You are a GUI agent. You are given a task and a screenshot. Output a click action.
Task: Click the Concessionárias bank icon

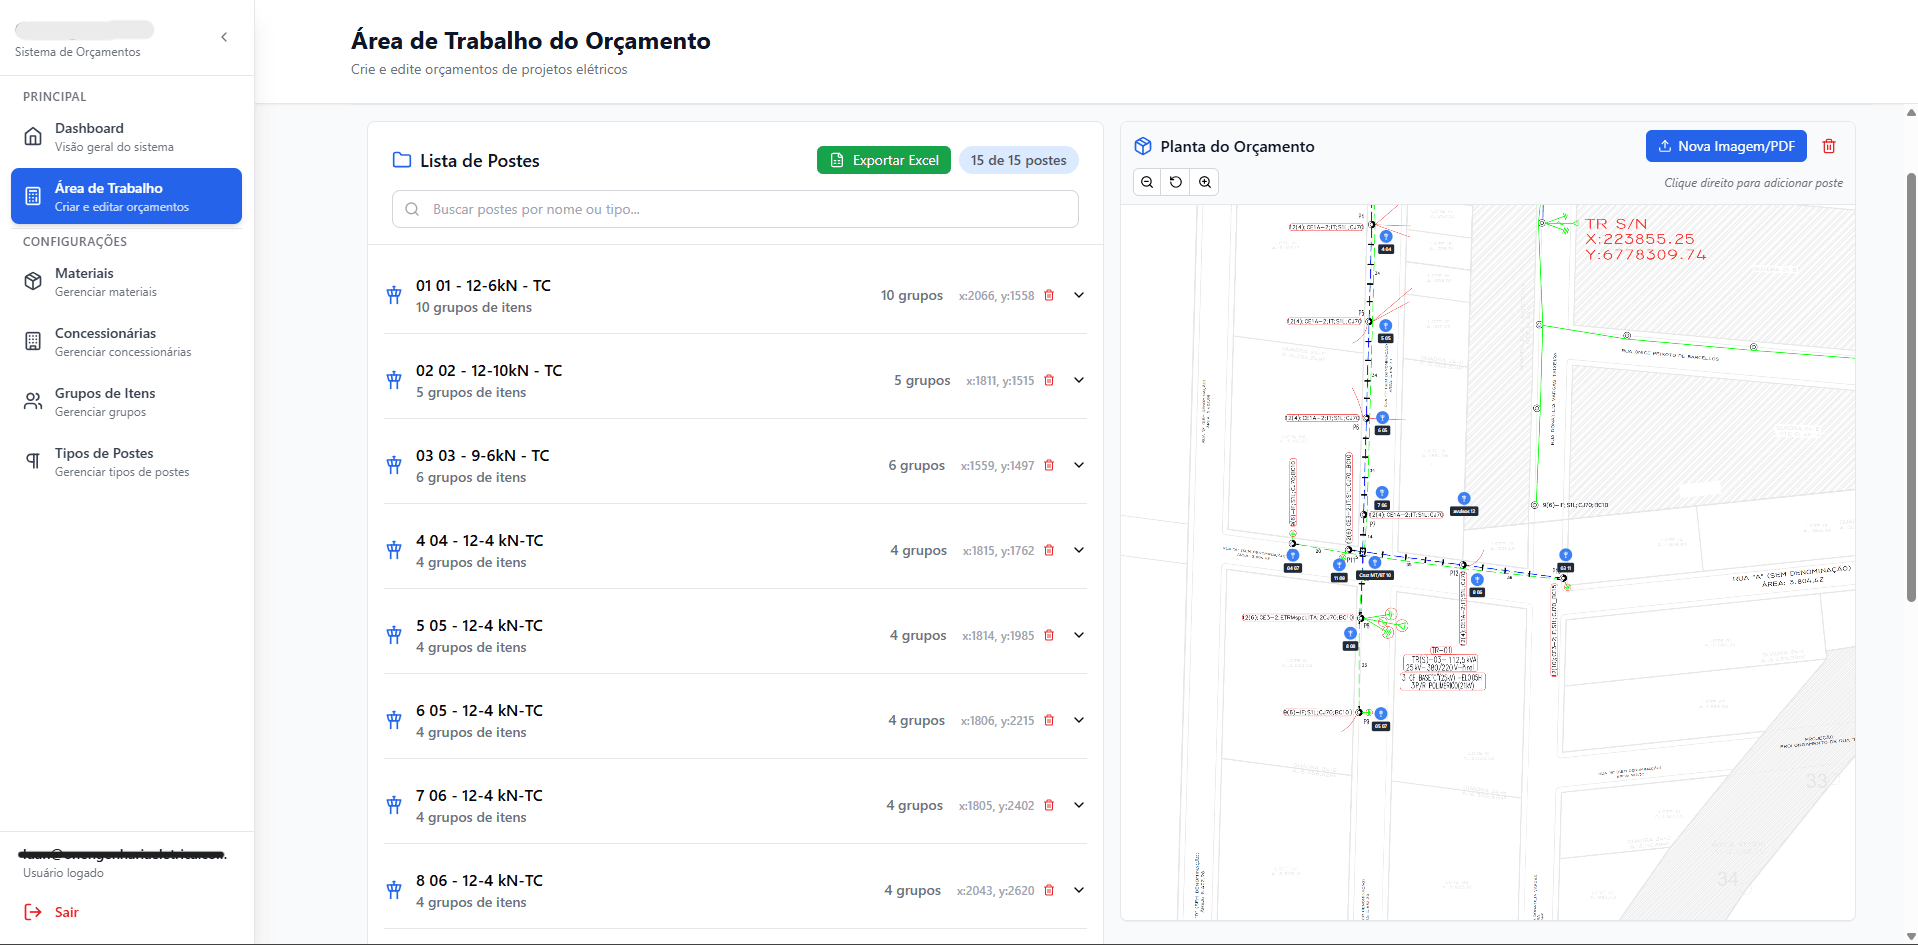point(31,341)
